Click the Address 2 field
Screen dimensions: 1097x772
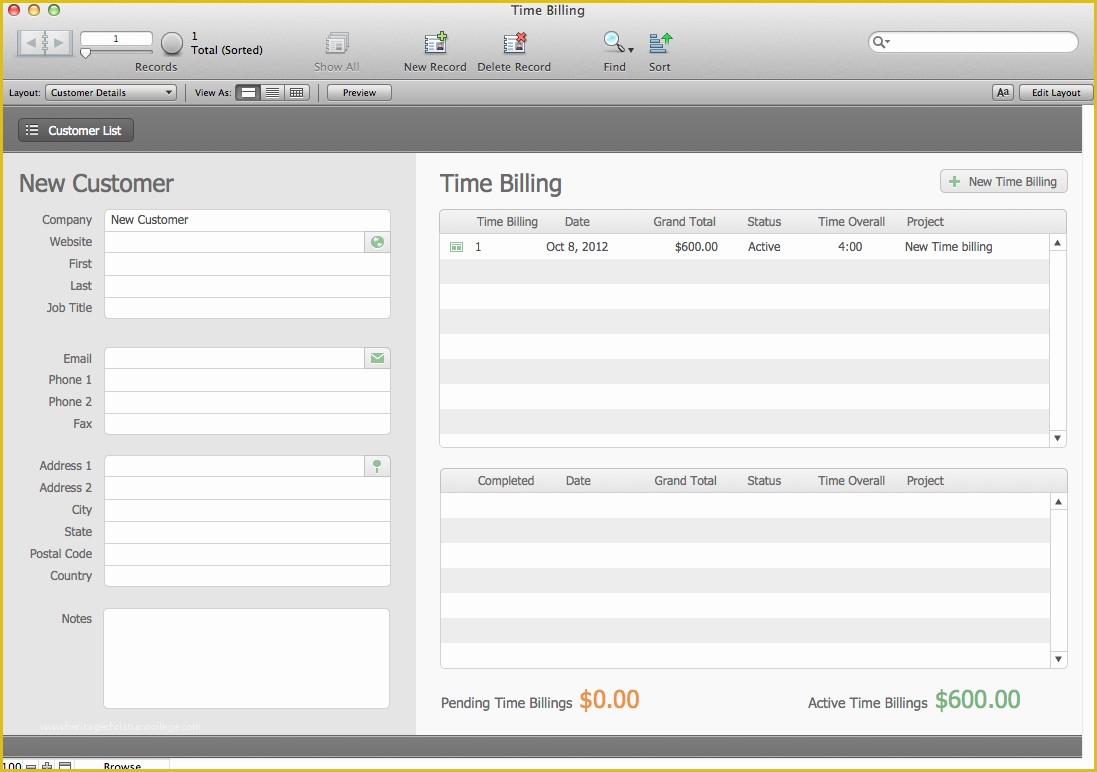pyautogui.click(x=247, y=488)
